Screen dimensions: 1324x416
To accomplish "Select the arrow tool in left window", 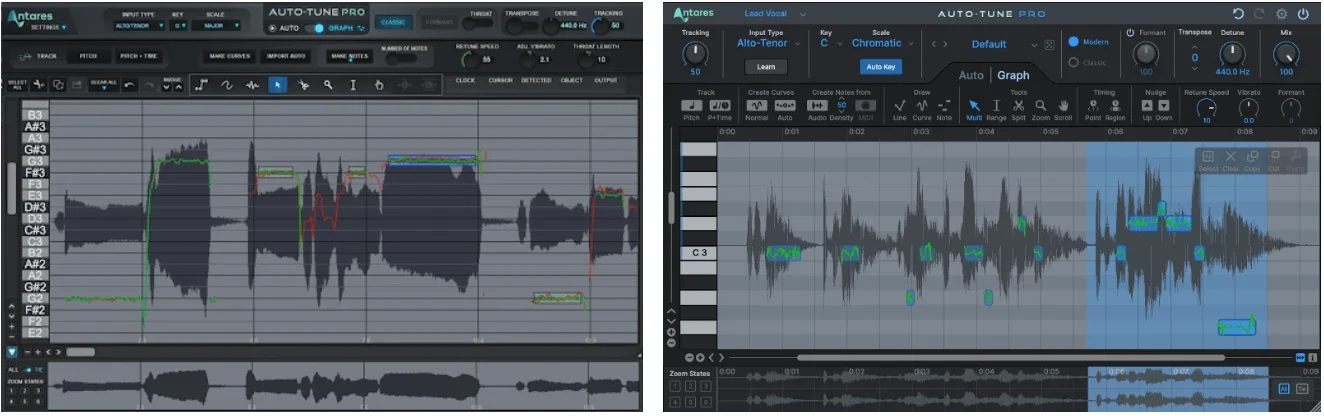I will [x=278, y=85].
